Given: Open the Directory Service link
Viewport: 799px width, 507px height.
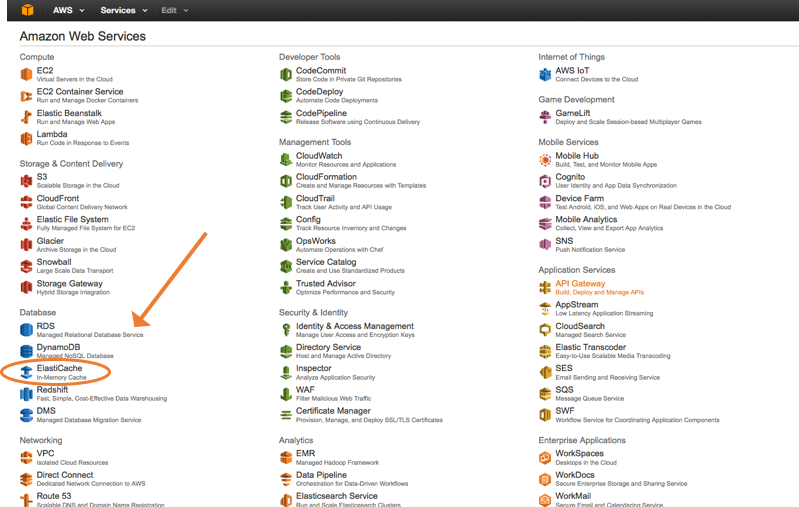Looking at the screenshot, I should (328, 347).
